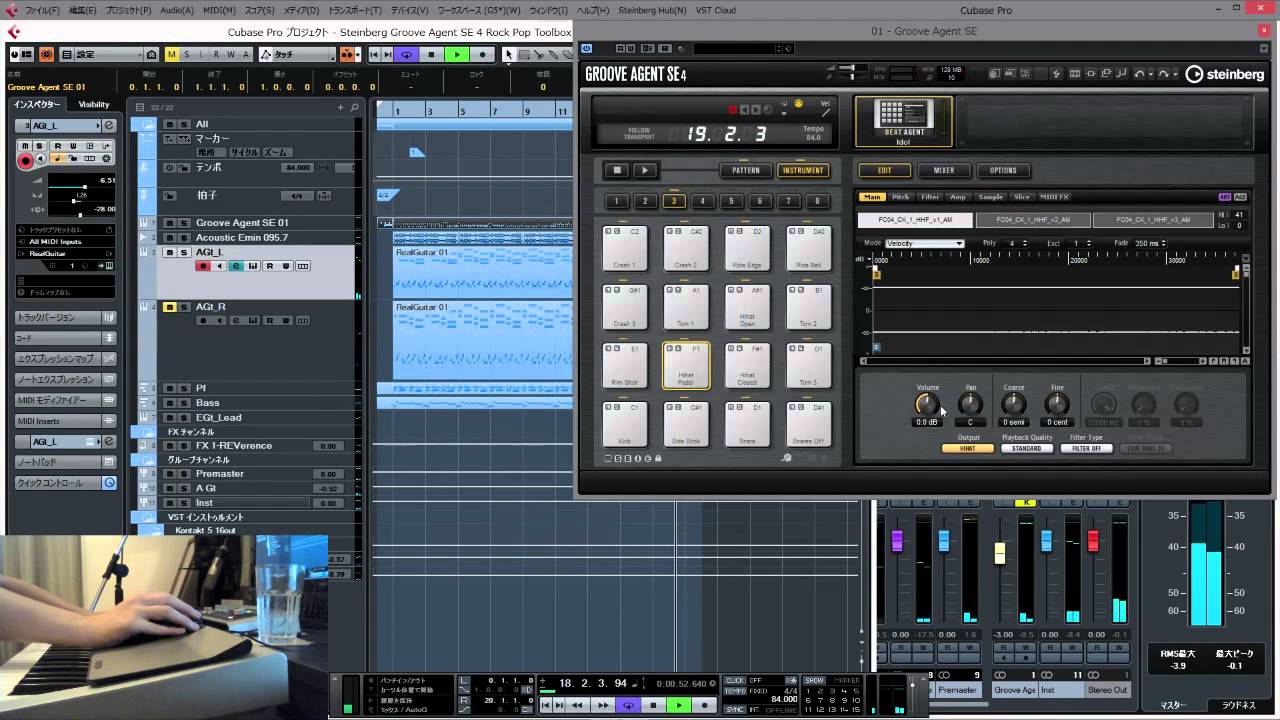Open the MIXER page in Groove Agent
Screen dimensions: 1280x720
944,170
